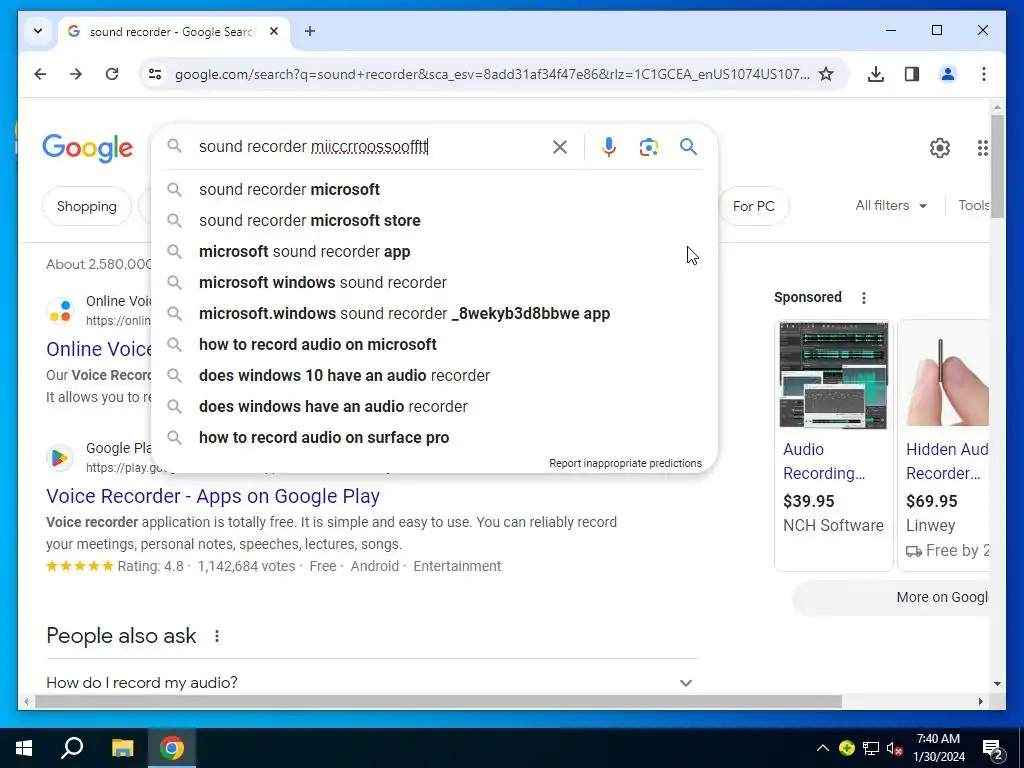1024x768 pixels.
Task: Open Windows taskbar search
Action: pyautogui.click(x=72, y=748)
